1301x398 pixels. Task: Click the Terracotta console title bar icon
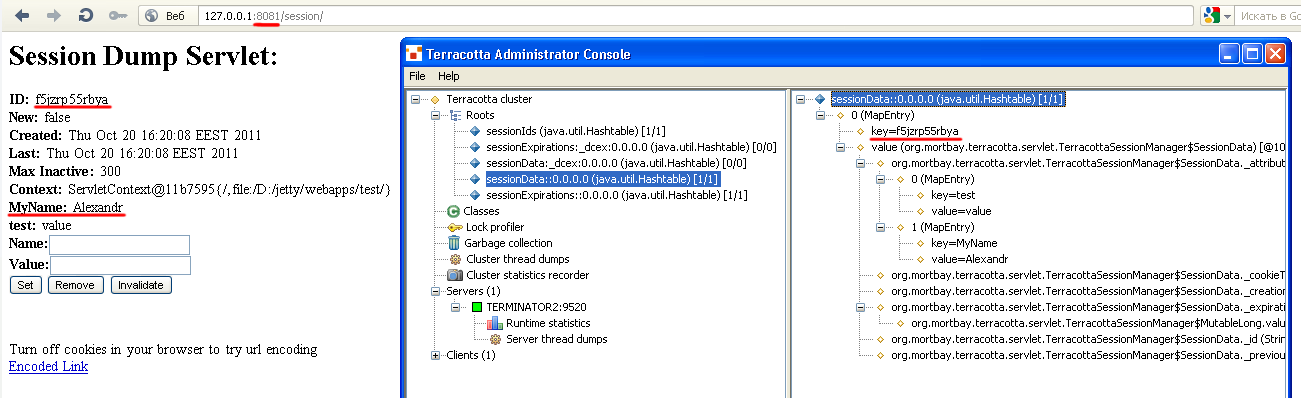pyautogui.click(x=414, y=54)
